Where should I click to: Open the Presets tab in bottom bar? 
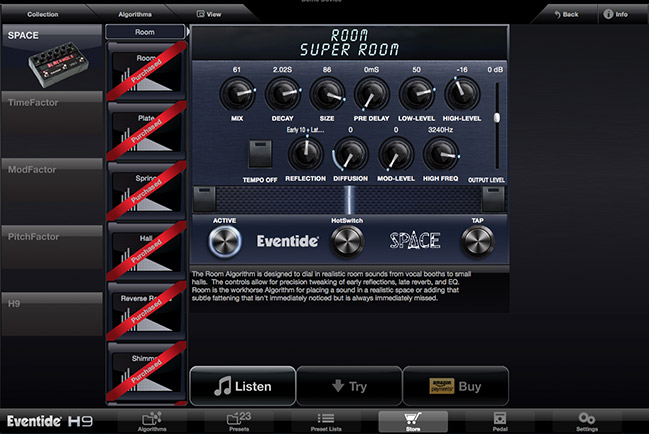pyautogui.click(x=239, y=422)
